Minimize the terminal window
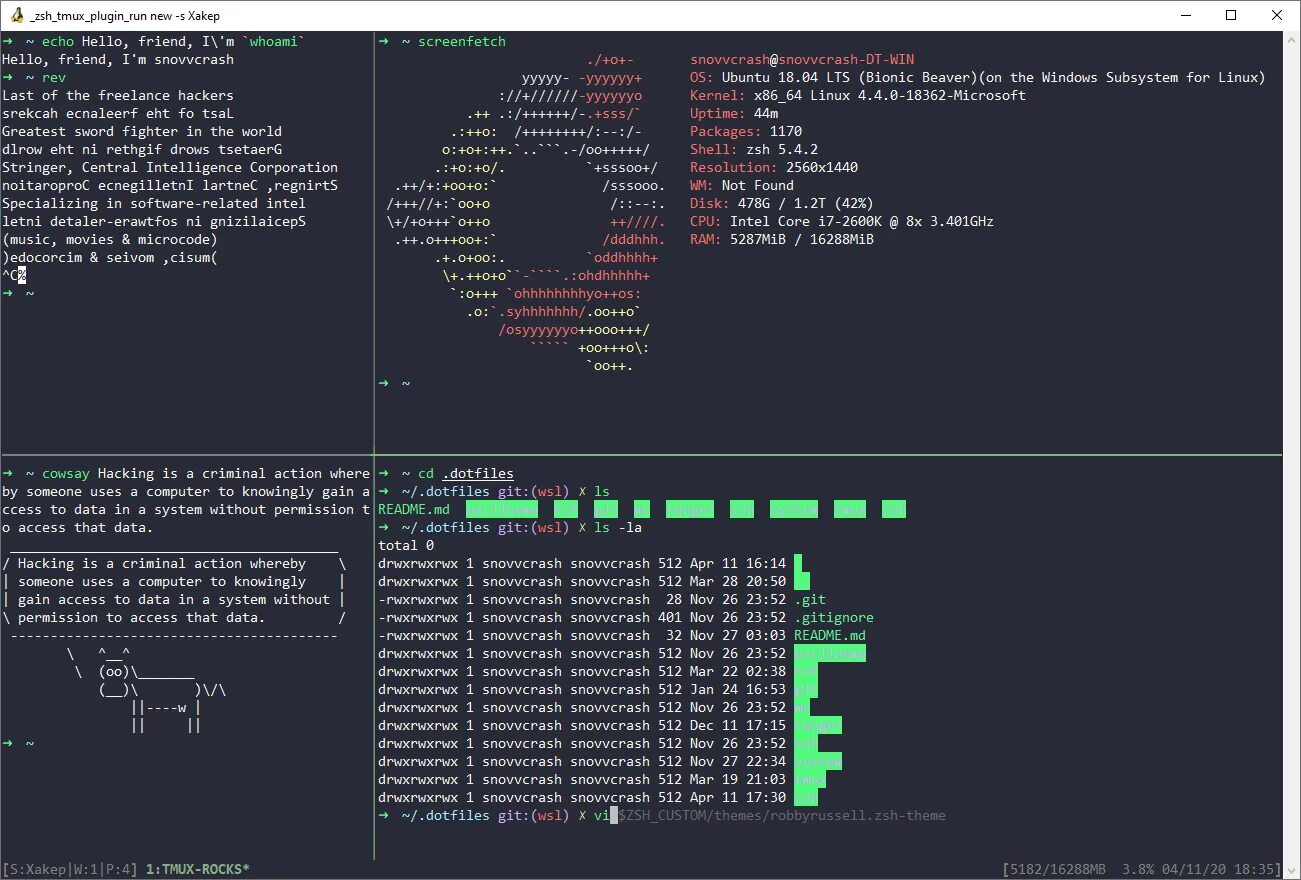Screen dimensions: 1301x880 [1185, 15]
